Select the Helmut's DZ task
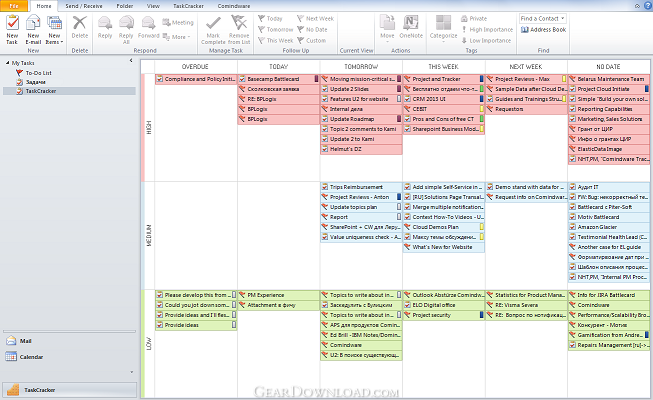 [361, 149]
